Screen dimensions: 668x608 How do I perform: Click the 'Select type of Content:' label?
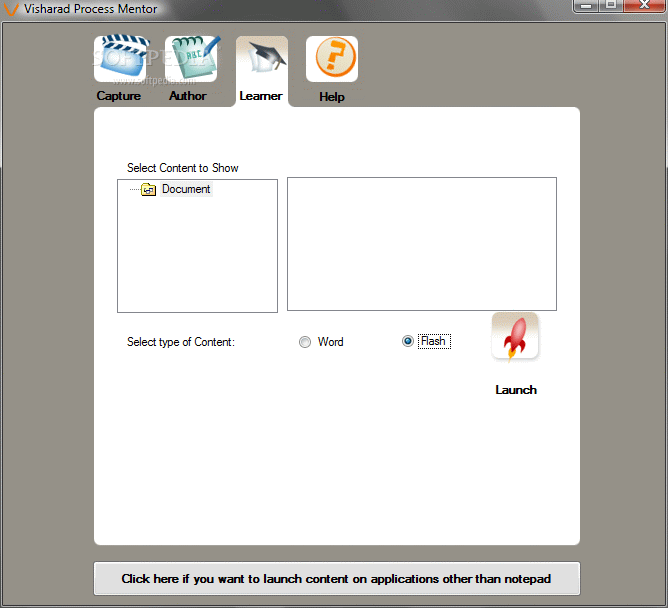[181, 342]
